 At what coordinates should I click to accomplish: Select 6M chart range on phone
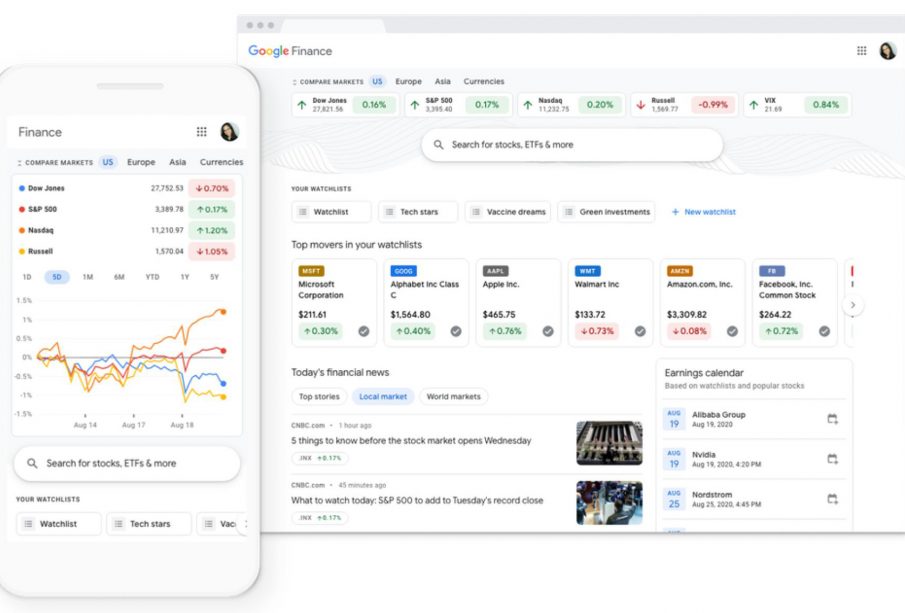pyautogui.click(x=119, y=277)
